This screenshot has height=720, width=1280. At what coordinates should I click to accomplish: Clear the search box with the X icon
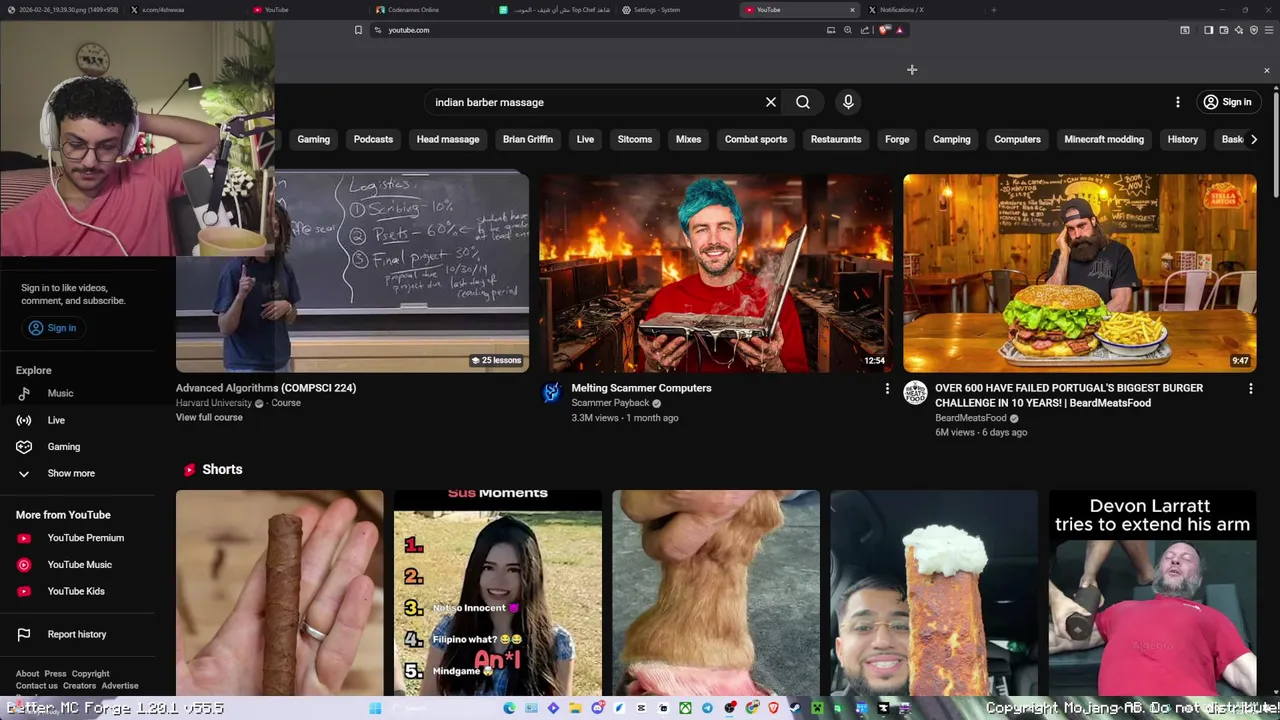point(771,102)
